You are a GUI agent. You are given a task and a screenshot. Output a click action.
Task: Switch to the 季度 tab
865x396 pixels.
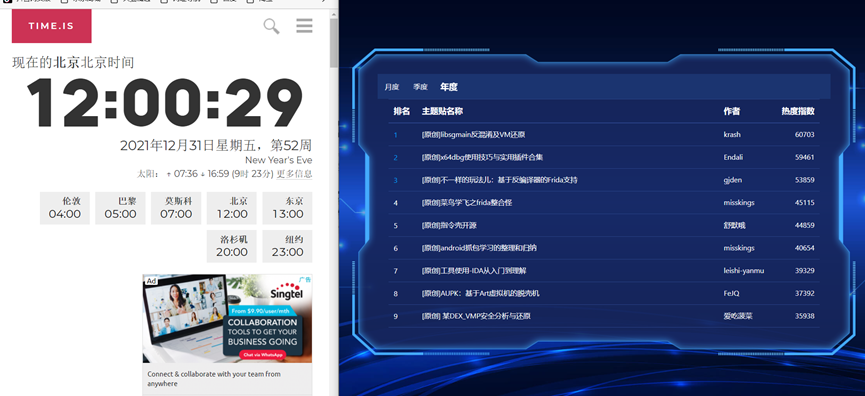click(x=420, y=87)
